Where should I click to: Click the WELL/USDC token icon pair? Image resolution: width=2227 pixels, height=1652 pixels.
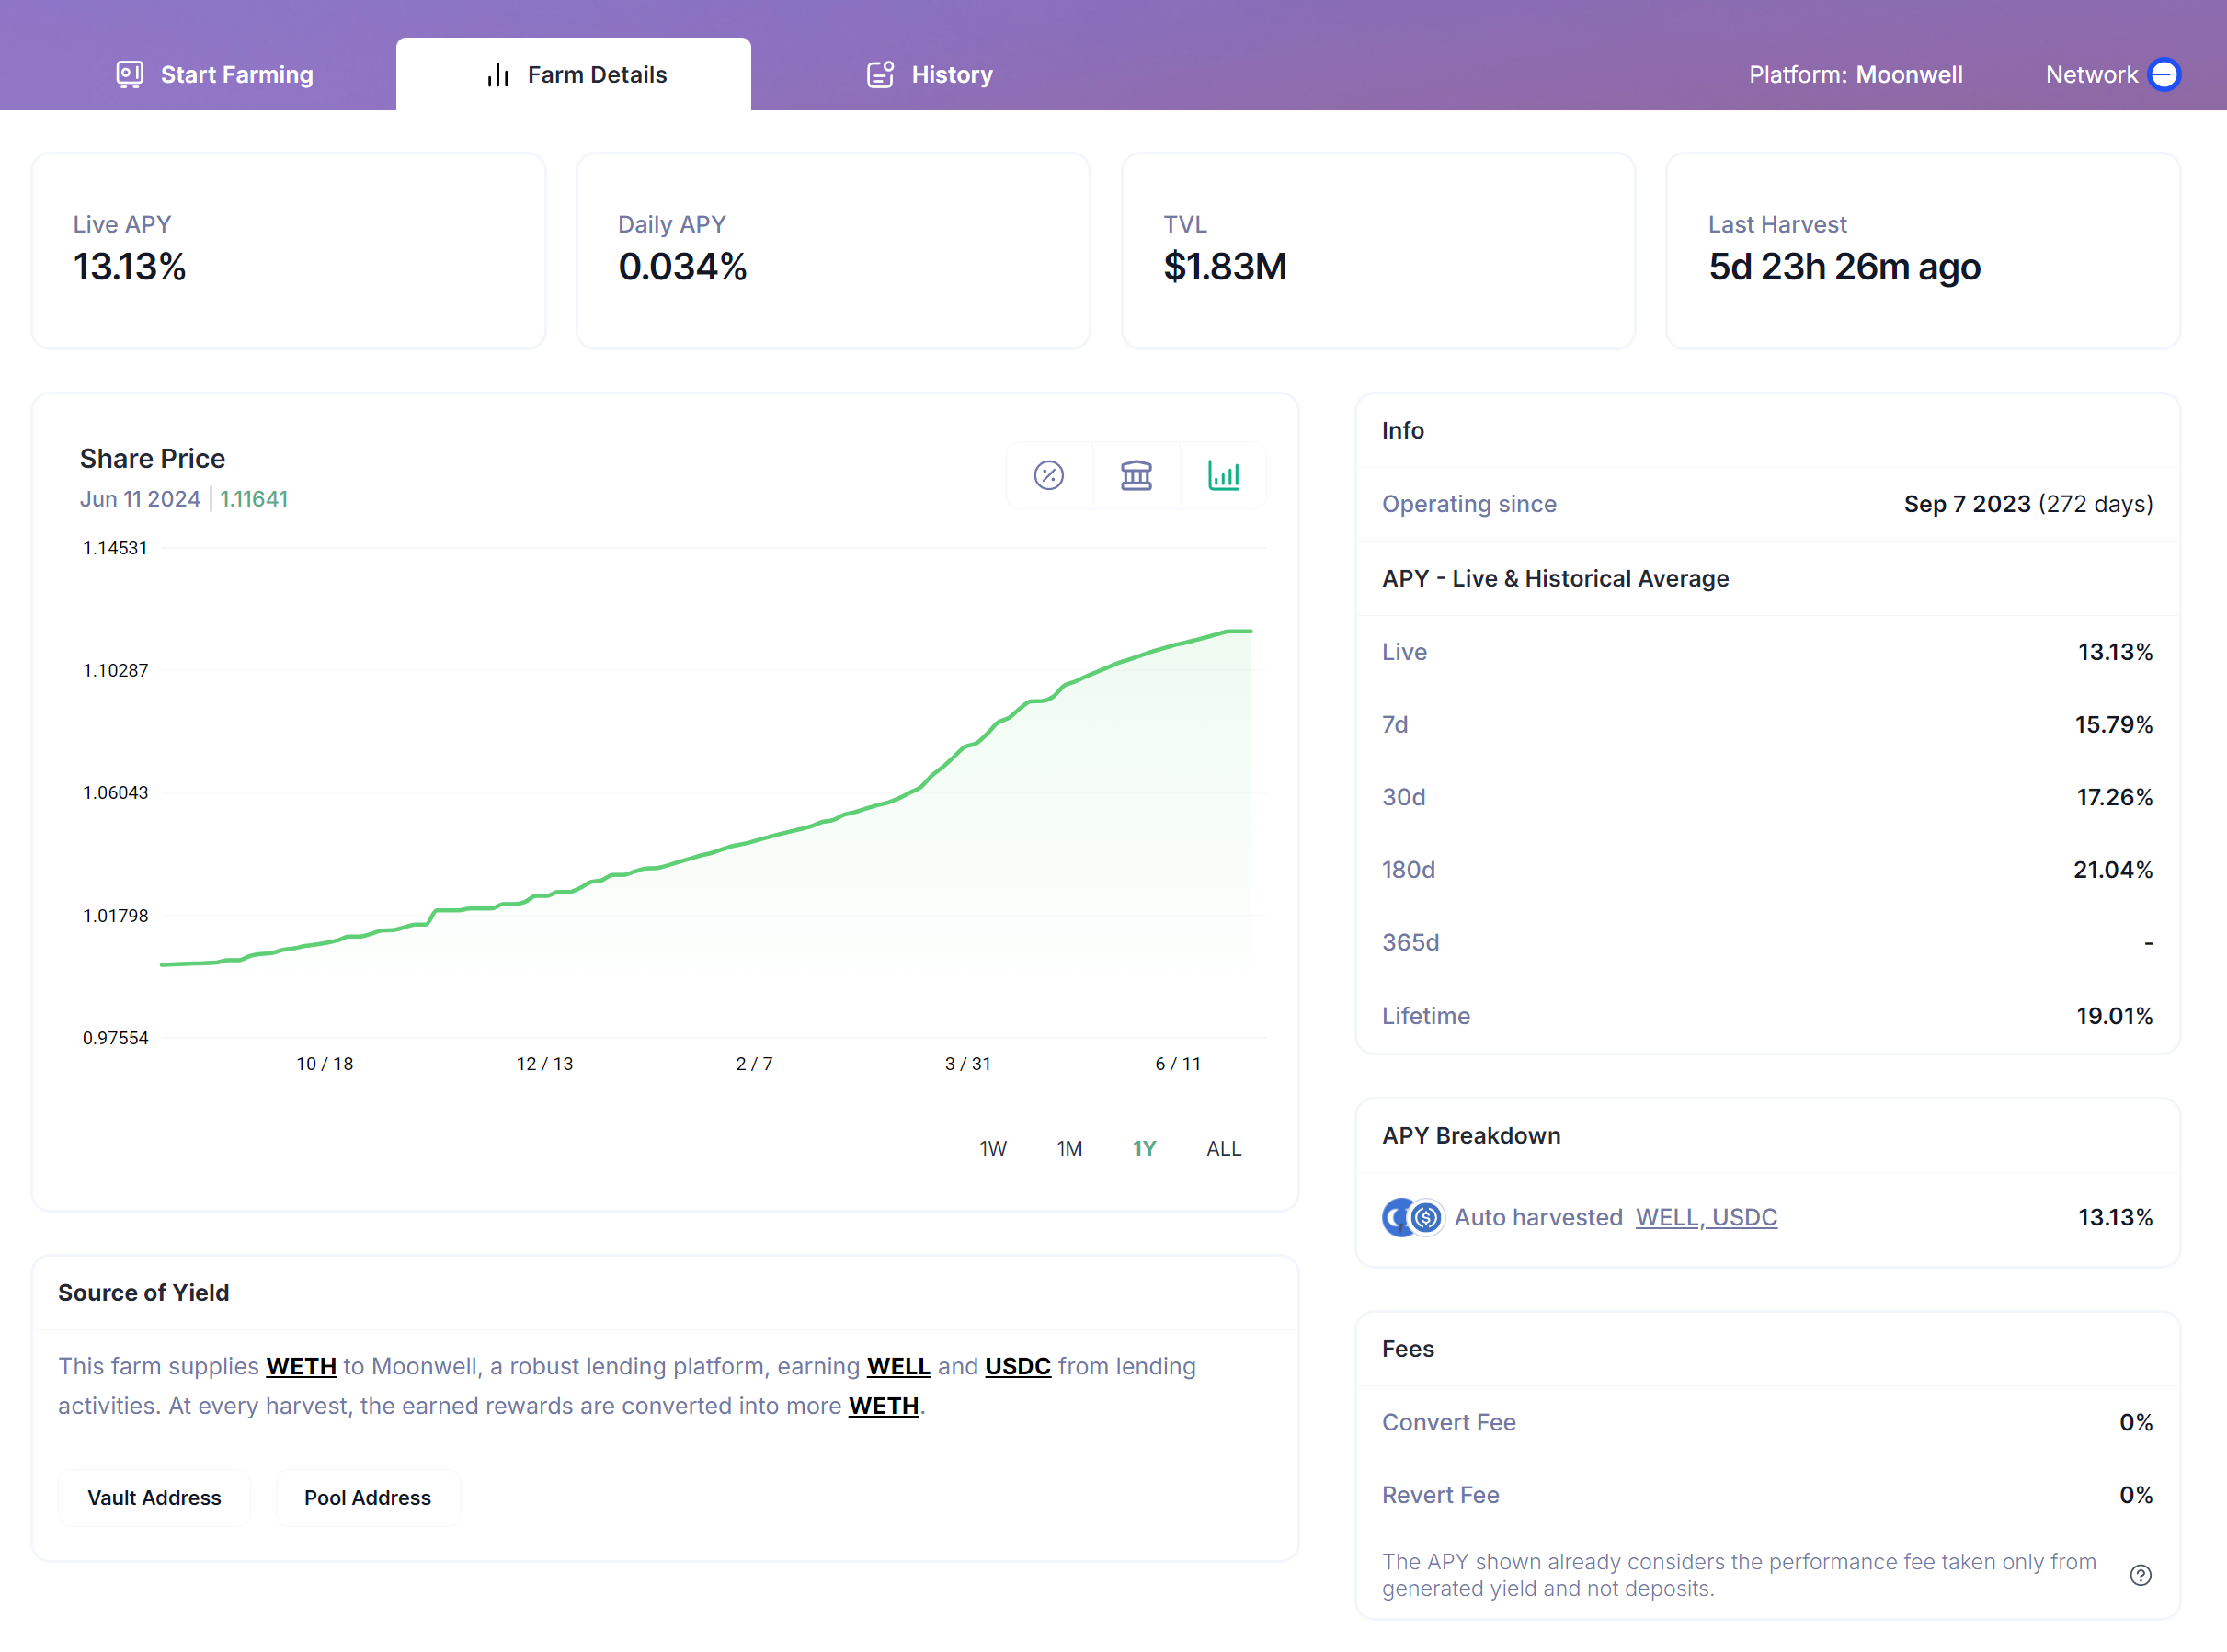[x=1413, y=1217]
